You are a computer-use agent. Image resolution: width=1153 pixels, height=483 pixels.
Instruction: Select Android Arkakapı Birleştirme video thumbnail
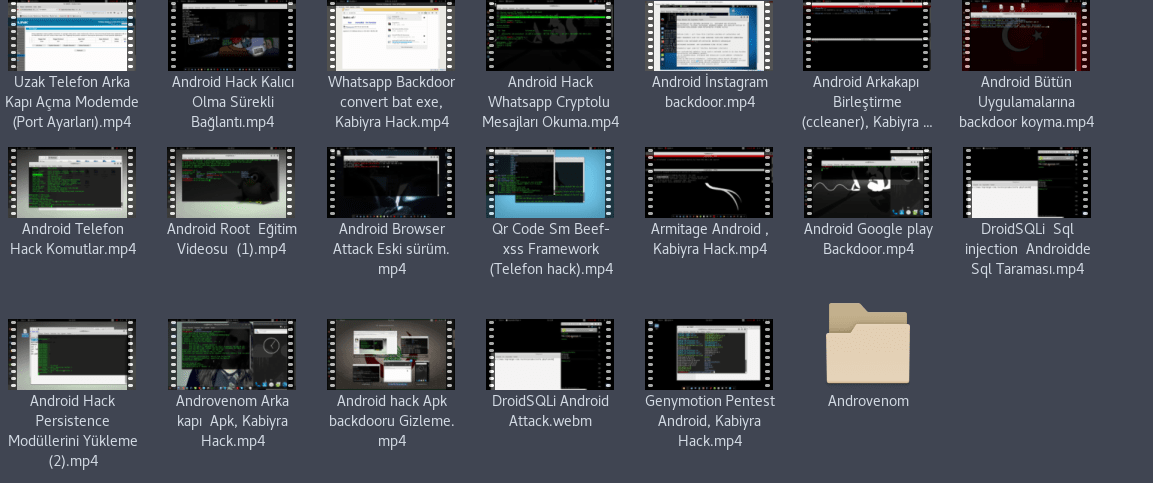[x=868, y=35]
